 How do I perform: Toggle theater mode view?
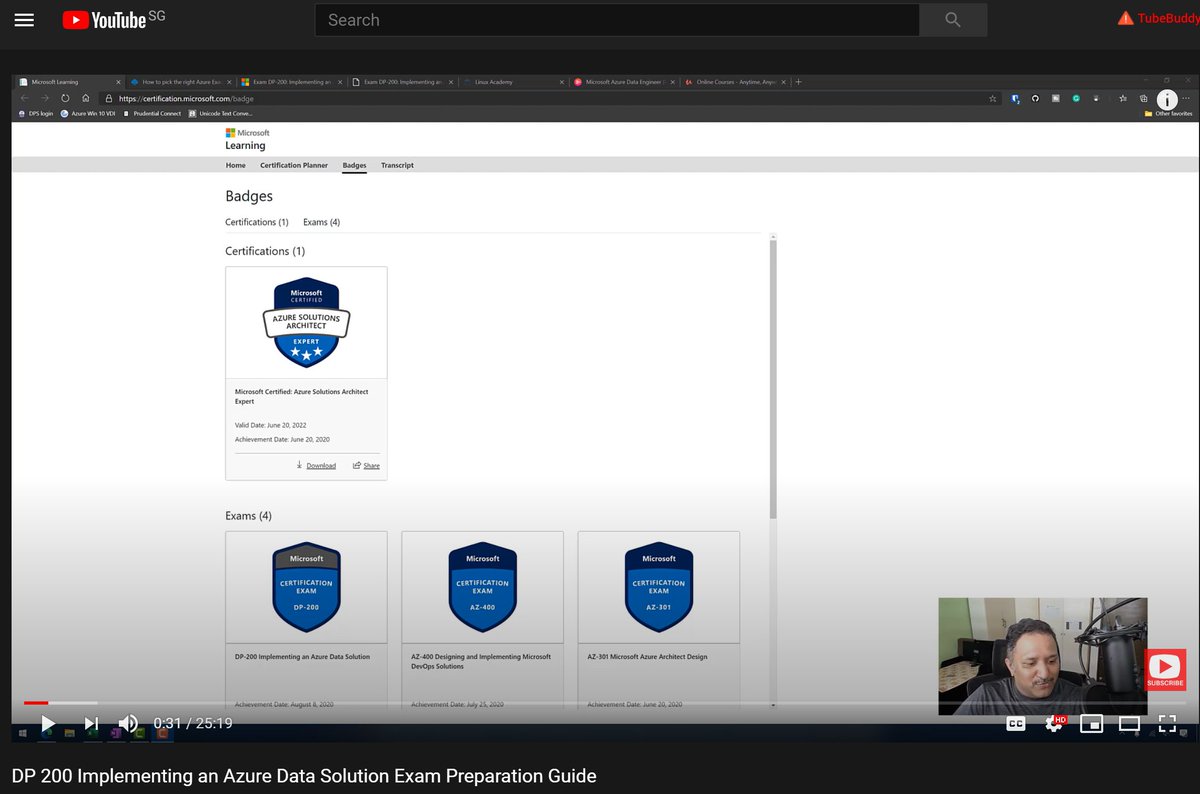coord(1129,723)
